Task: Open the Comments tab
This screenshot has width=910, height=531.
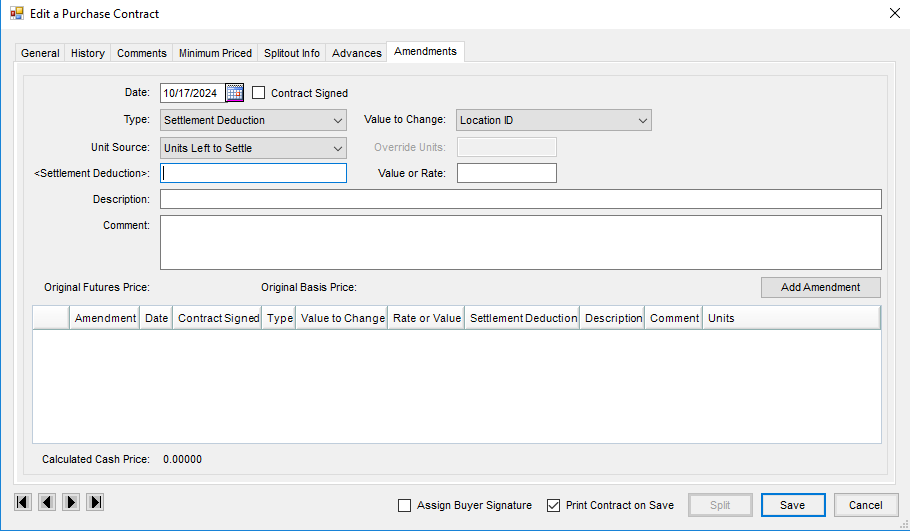Action: [x=142, y=53]
